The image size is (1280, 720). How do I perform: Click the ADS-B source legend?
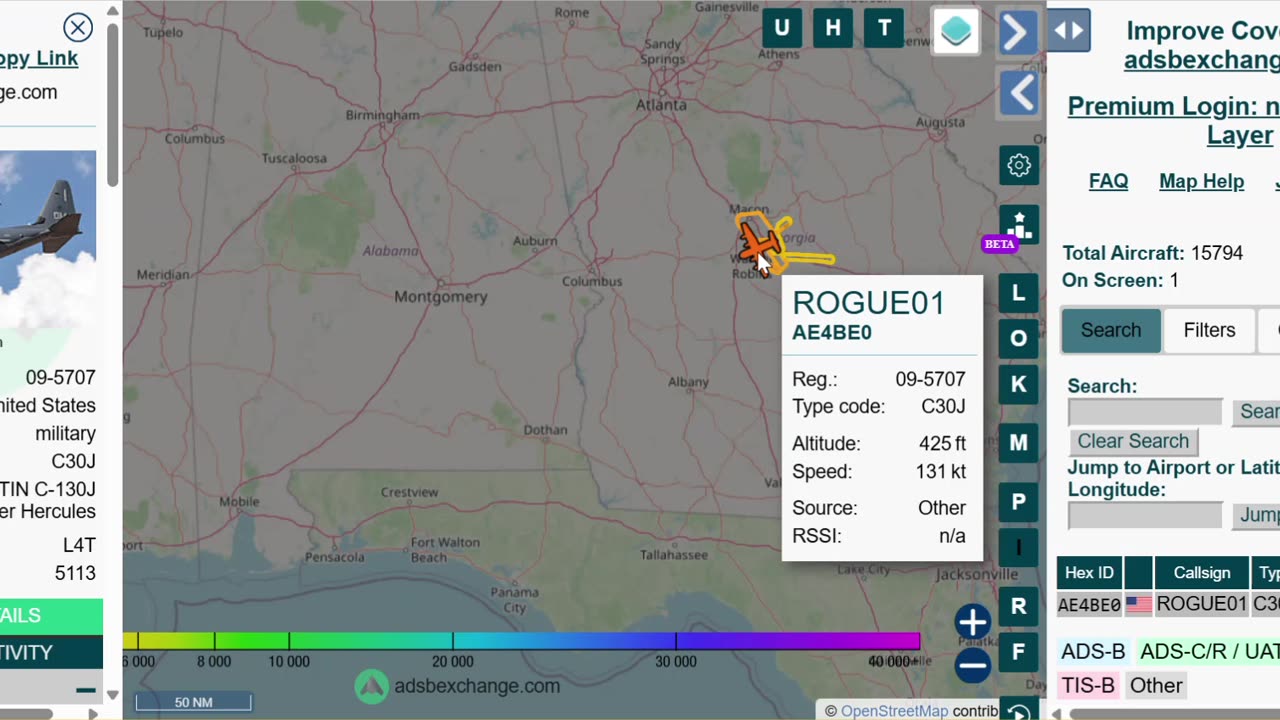[x=1093, y=652]
